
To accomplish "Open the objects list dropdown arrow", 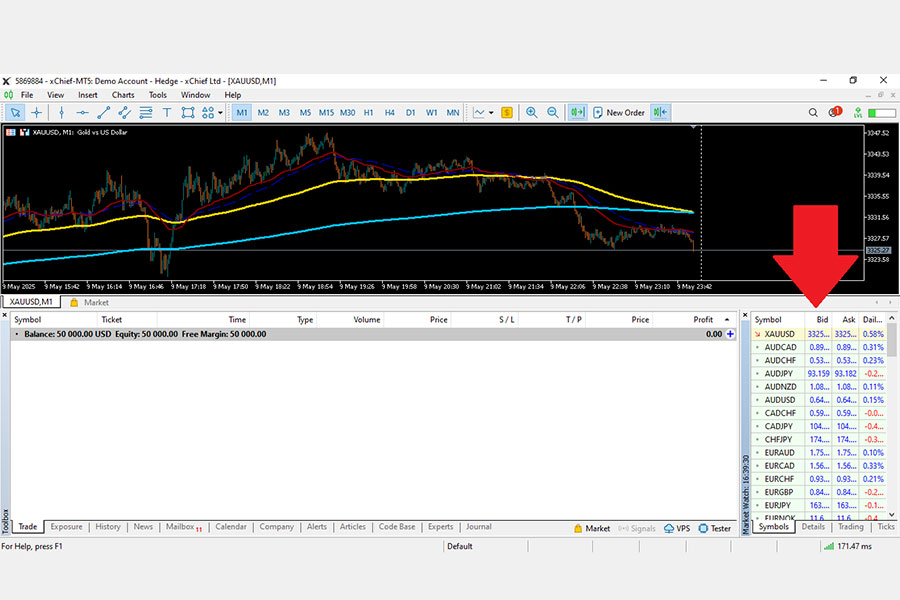I will tap(220, 113).
